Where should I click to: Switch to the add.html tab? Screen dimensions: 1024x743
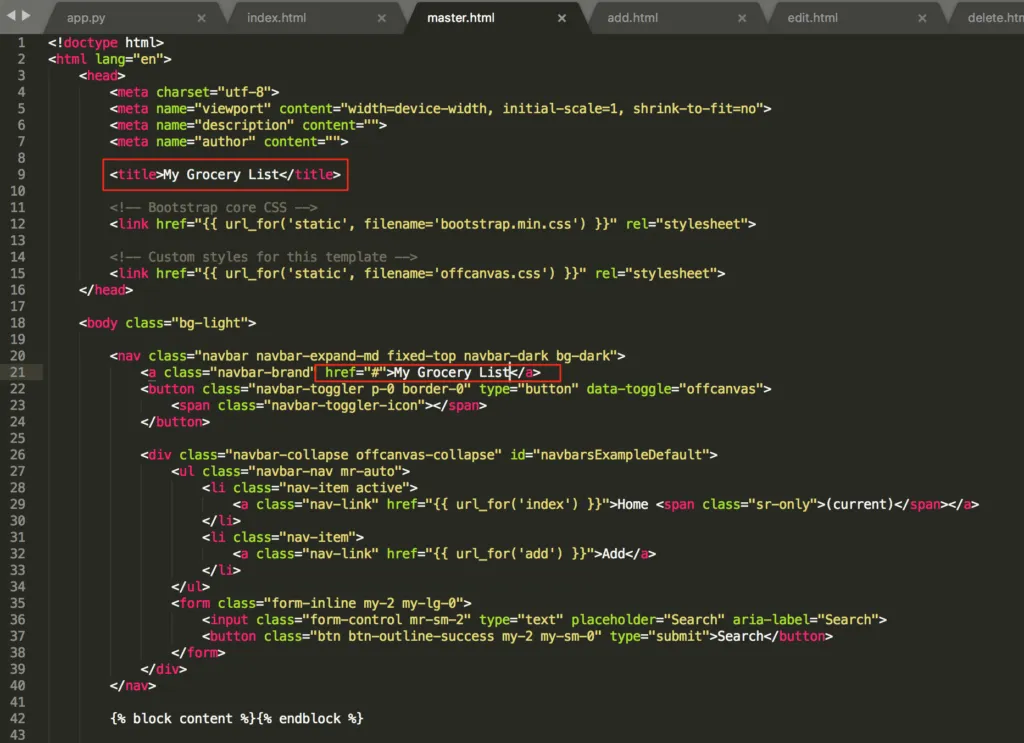click(632, 18)
